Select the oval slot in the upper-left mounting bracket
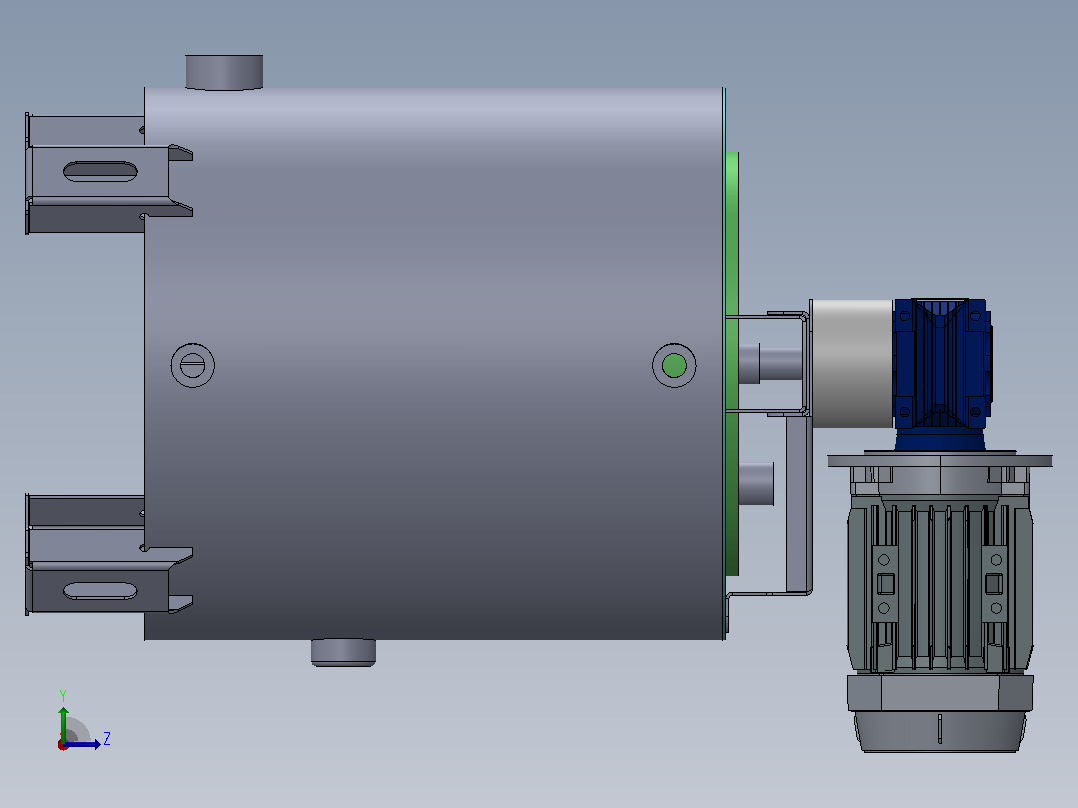Image resolution: width=1078 pixels, height=808 pixels. [100, 171]
